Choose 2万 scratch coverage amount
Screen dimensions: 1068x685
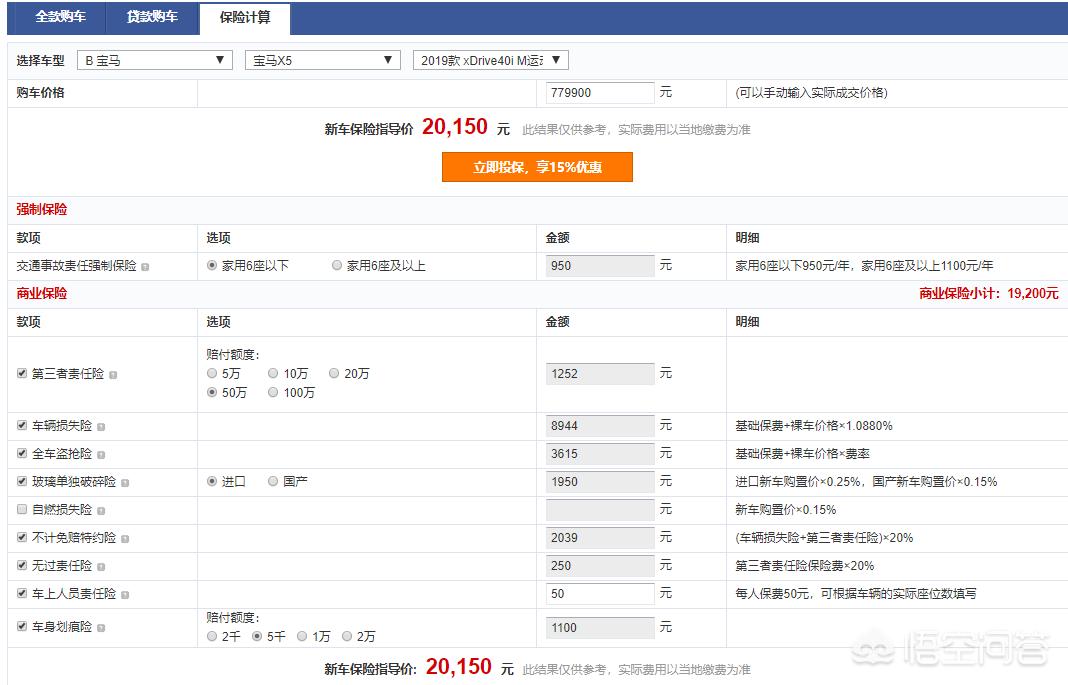[x=347, y=636]
